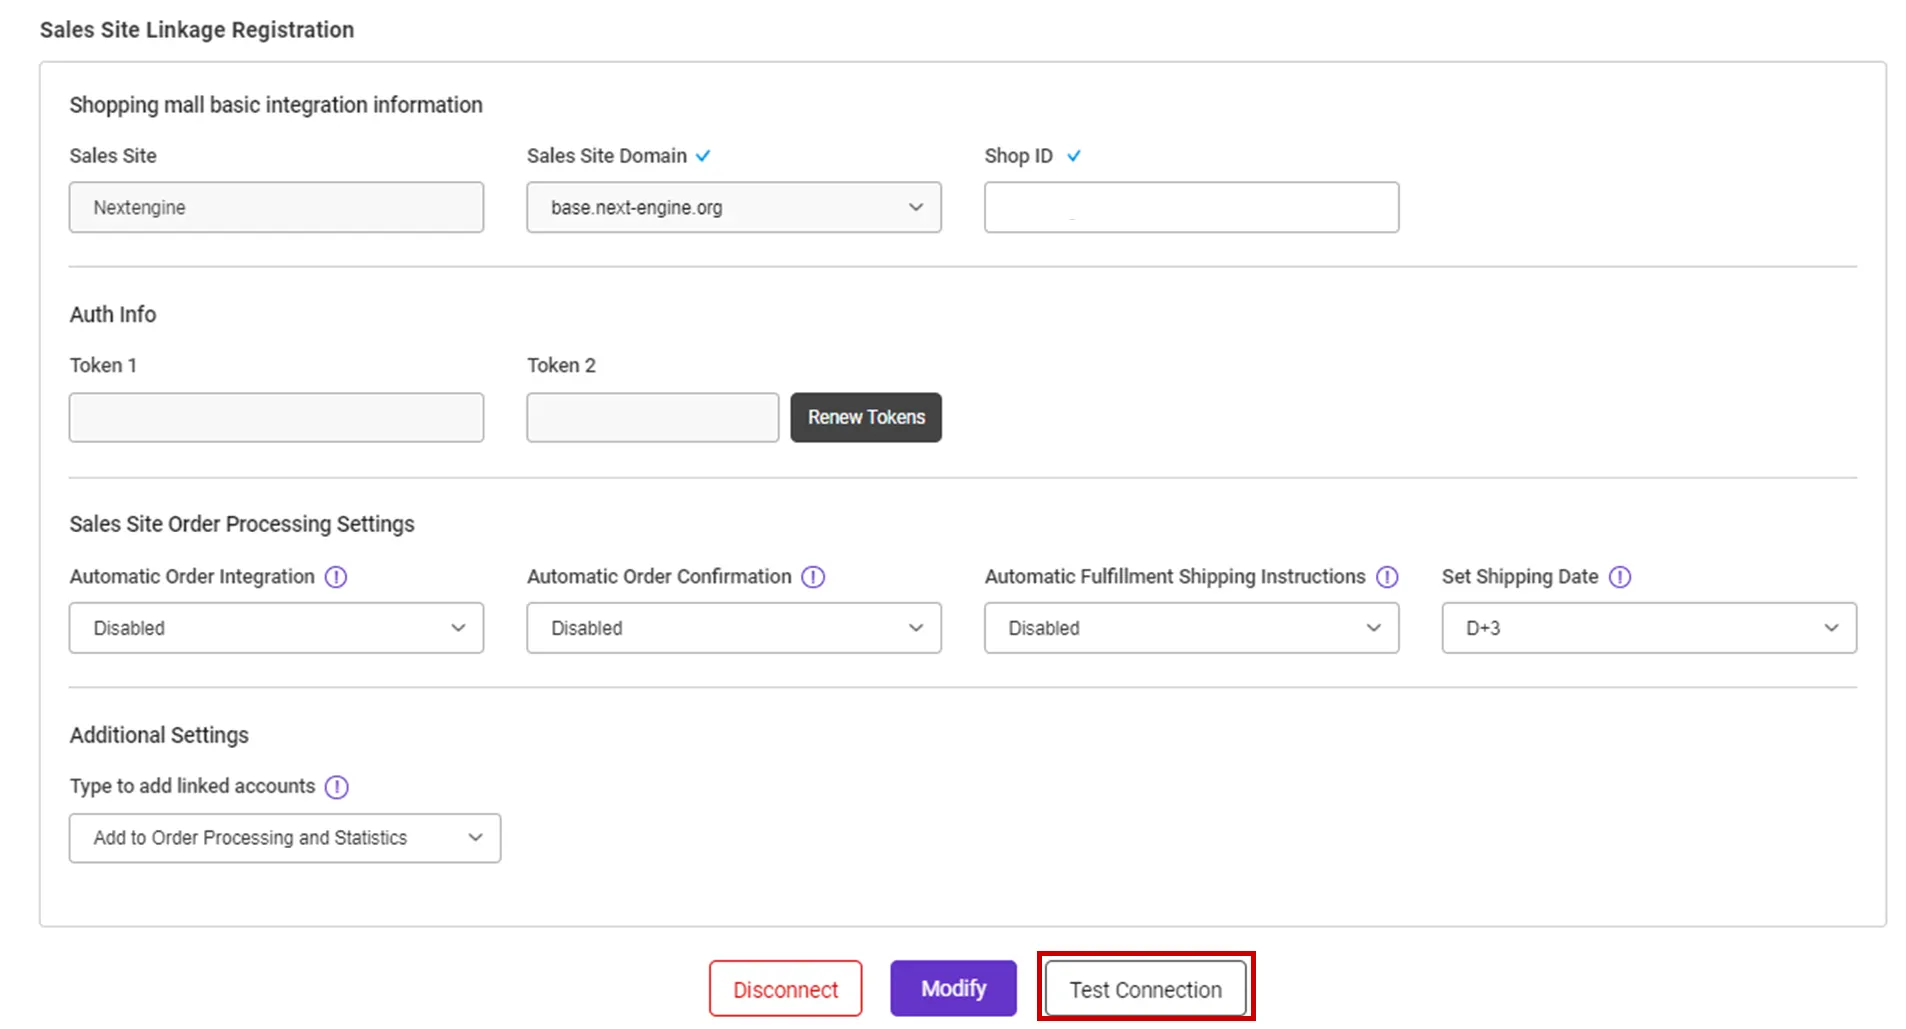The image size is (1906, 1029).
Task: Expand Automatic Order Confirmation dropdown
Action: pyautogui.click(x=733, y=628)
